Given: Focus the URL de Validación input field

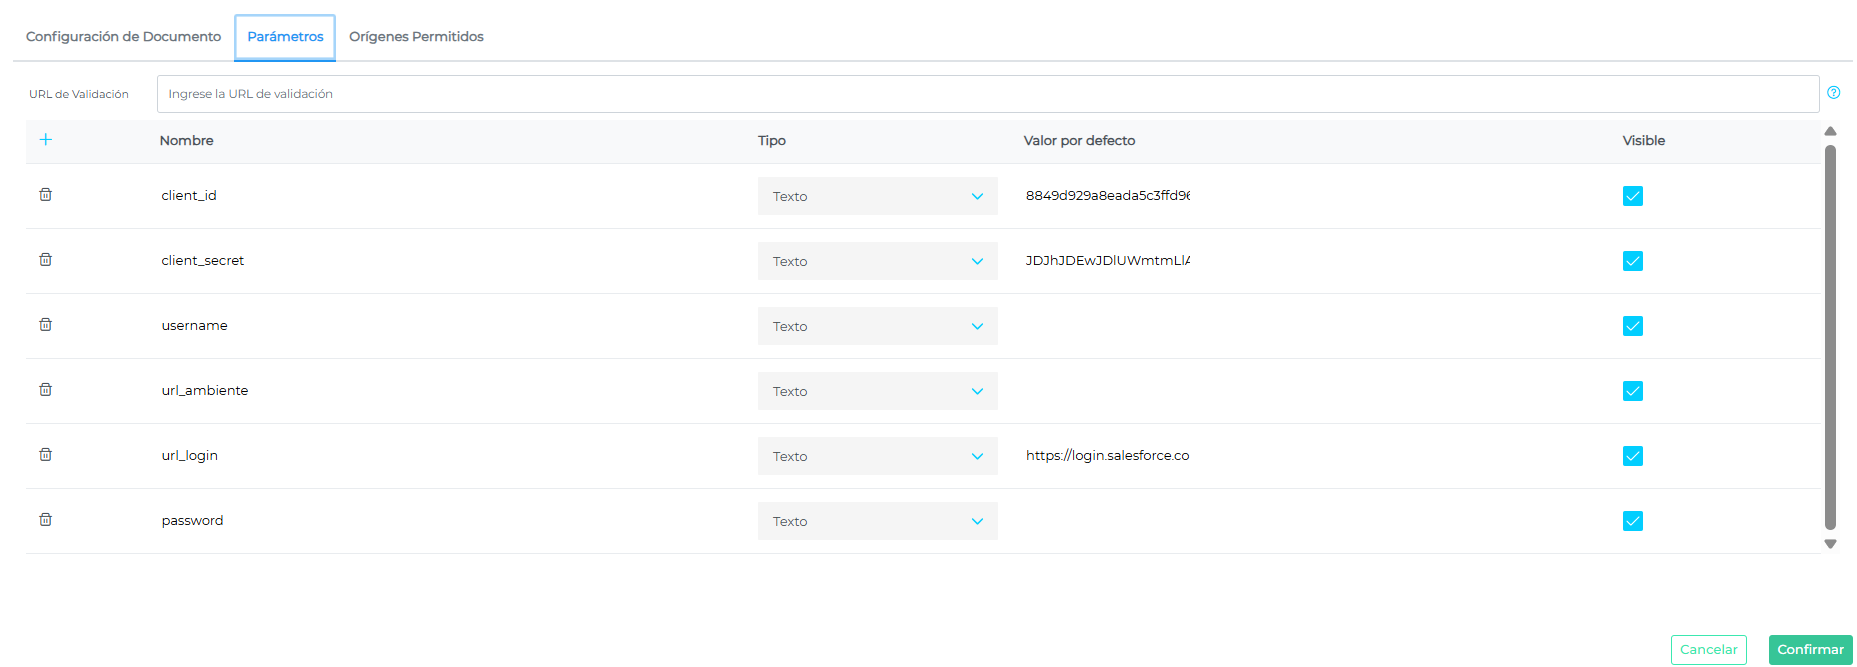Looking at the screenshot, I should click(x=987, y=94).
